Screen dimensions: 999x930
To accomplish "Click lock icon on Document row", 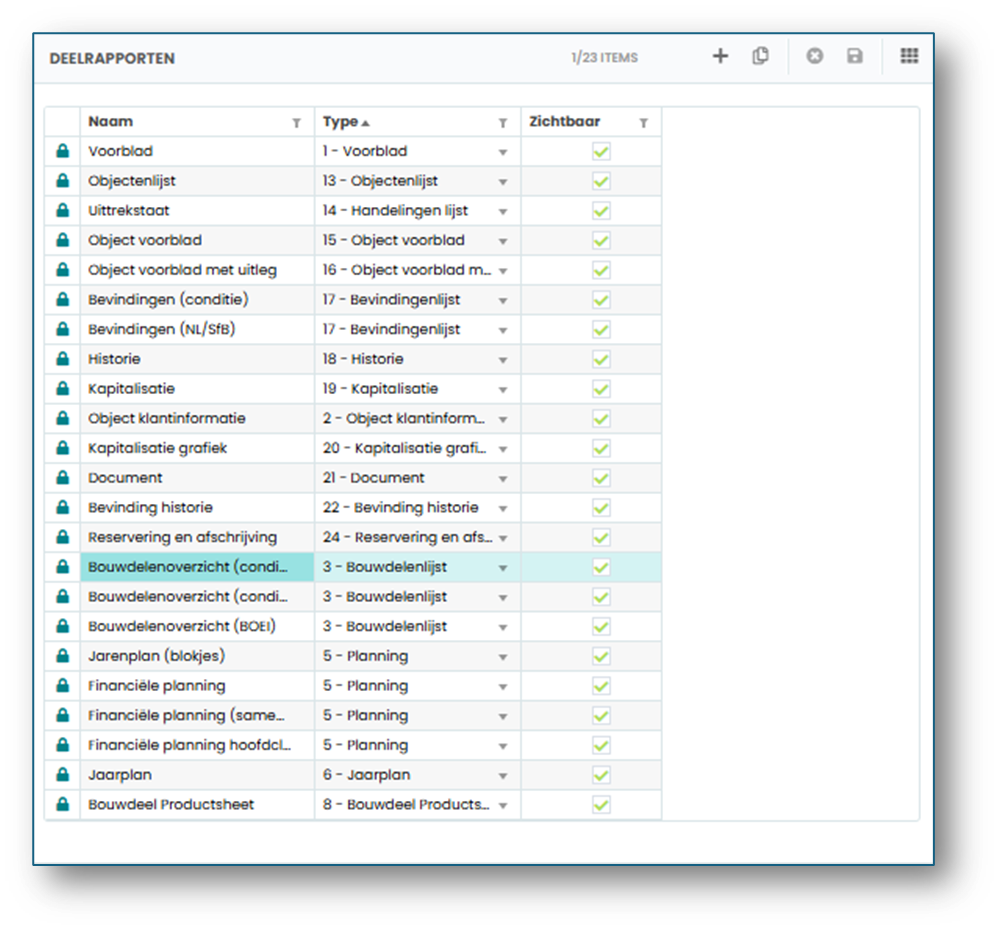I will click(x=62, y=478).
